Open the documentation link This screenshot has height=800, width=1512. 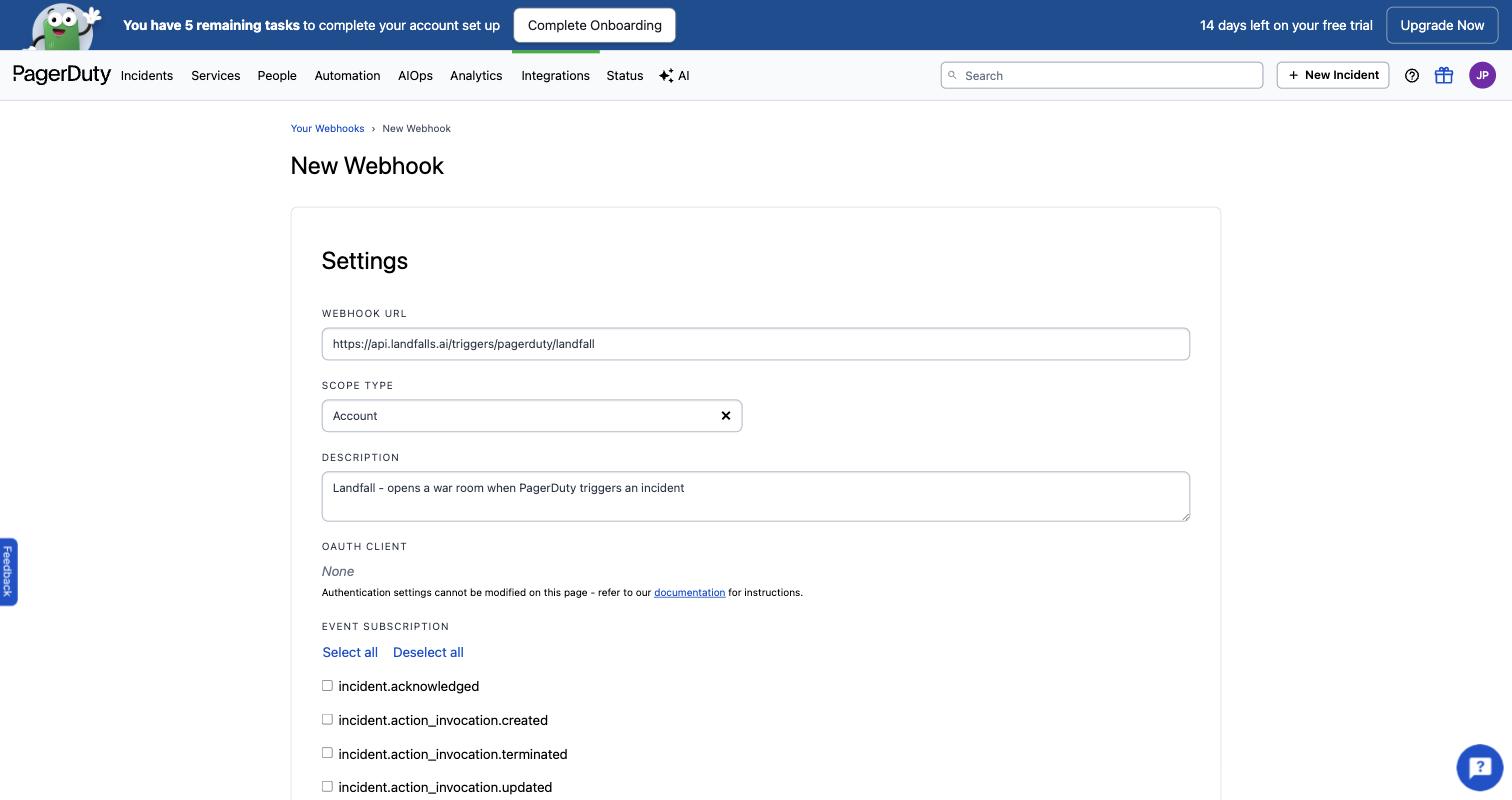pos(689,593)
